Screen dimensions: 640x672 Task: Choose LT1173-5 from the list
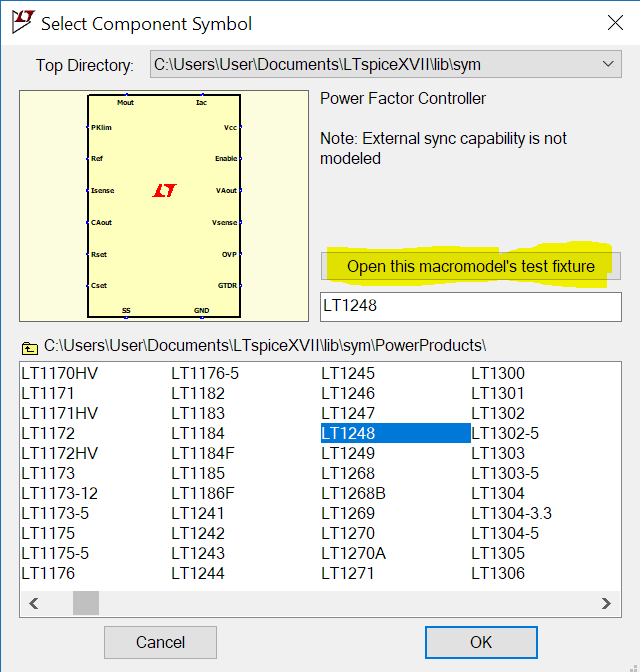tap(55, 513)
